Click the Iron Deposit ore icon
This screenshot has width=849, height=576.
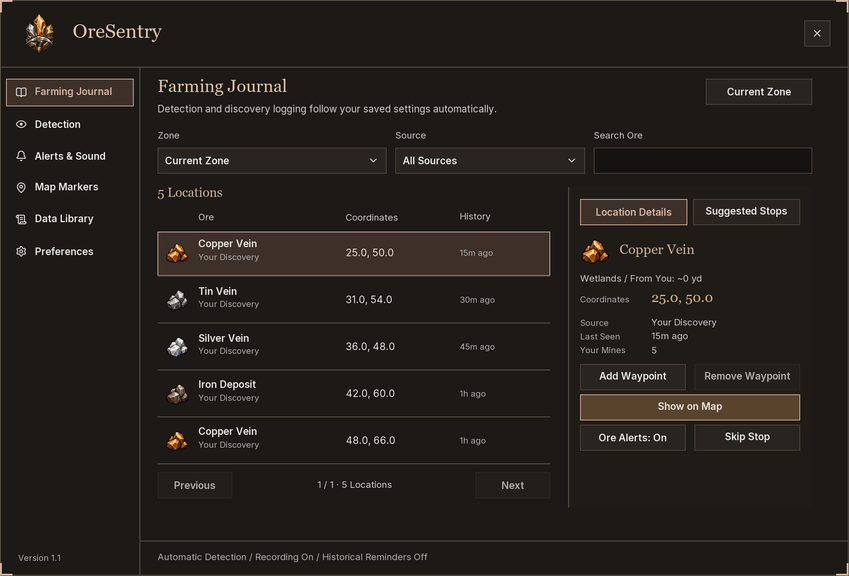pos(177,394)
